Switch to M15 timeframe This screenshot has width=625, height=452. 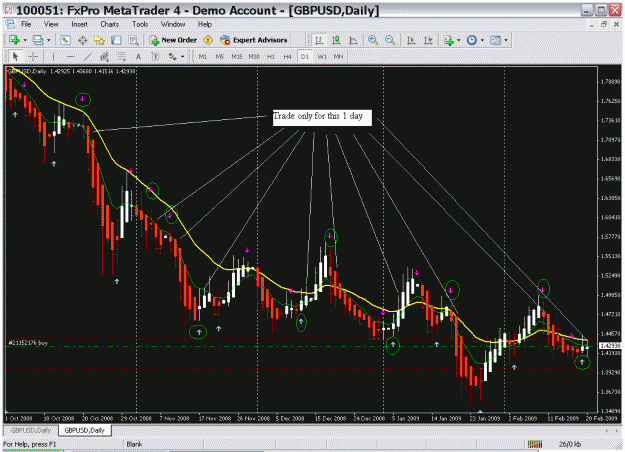[237, 57]
